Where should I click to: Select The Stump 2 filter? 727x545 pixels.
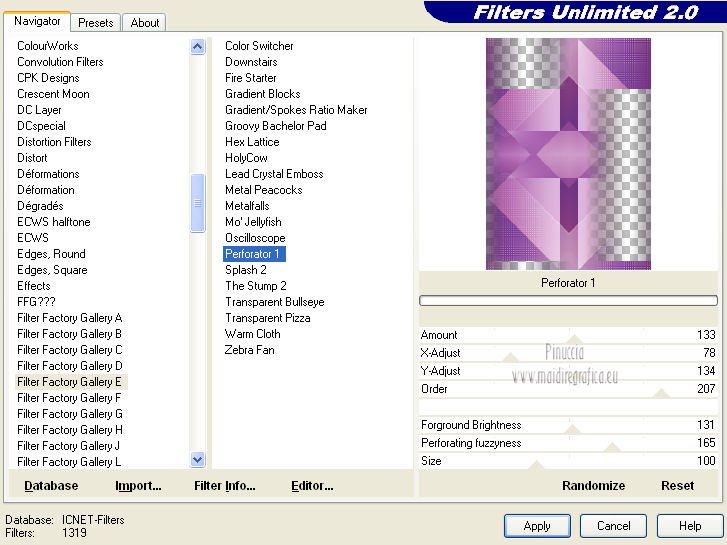click(256, 286)
